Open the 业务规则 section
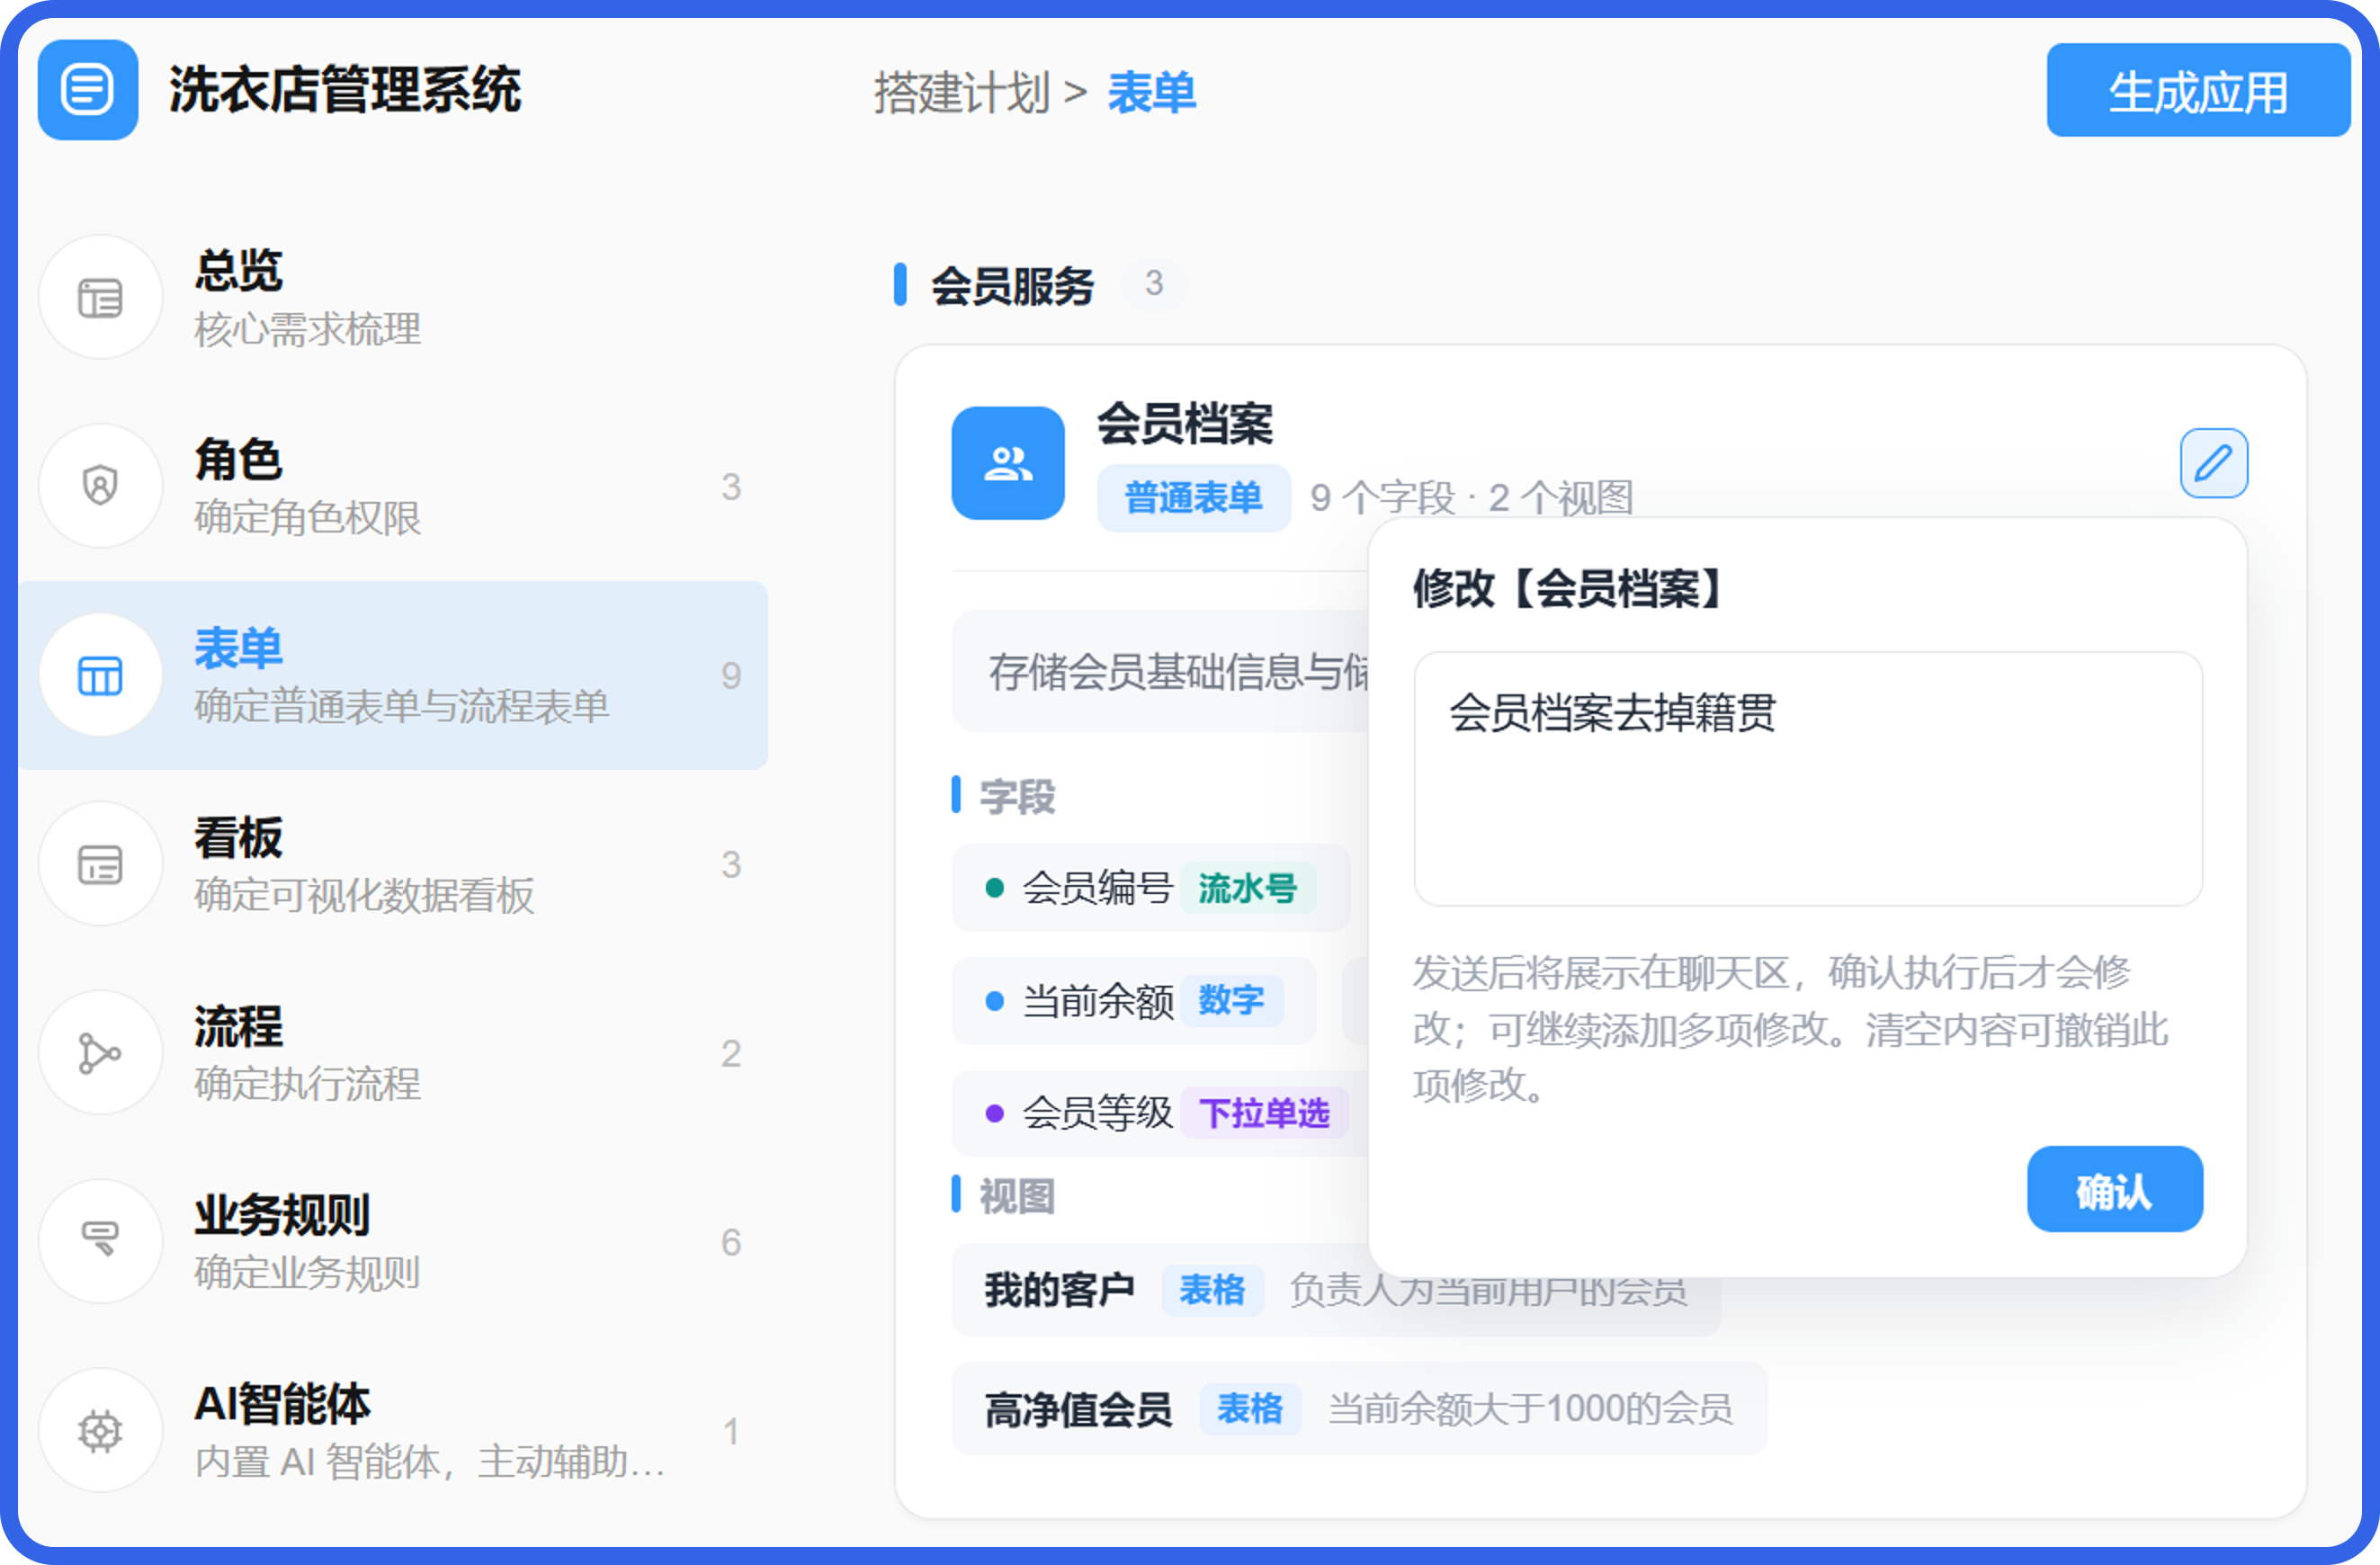The image size is (2380, 1565). pos(393,1241)
